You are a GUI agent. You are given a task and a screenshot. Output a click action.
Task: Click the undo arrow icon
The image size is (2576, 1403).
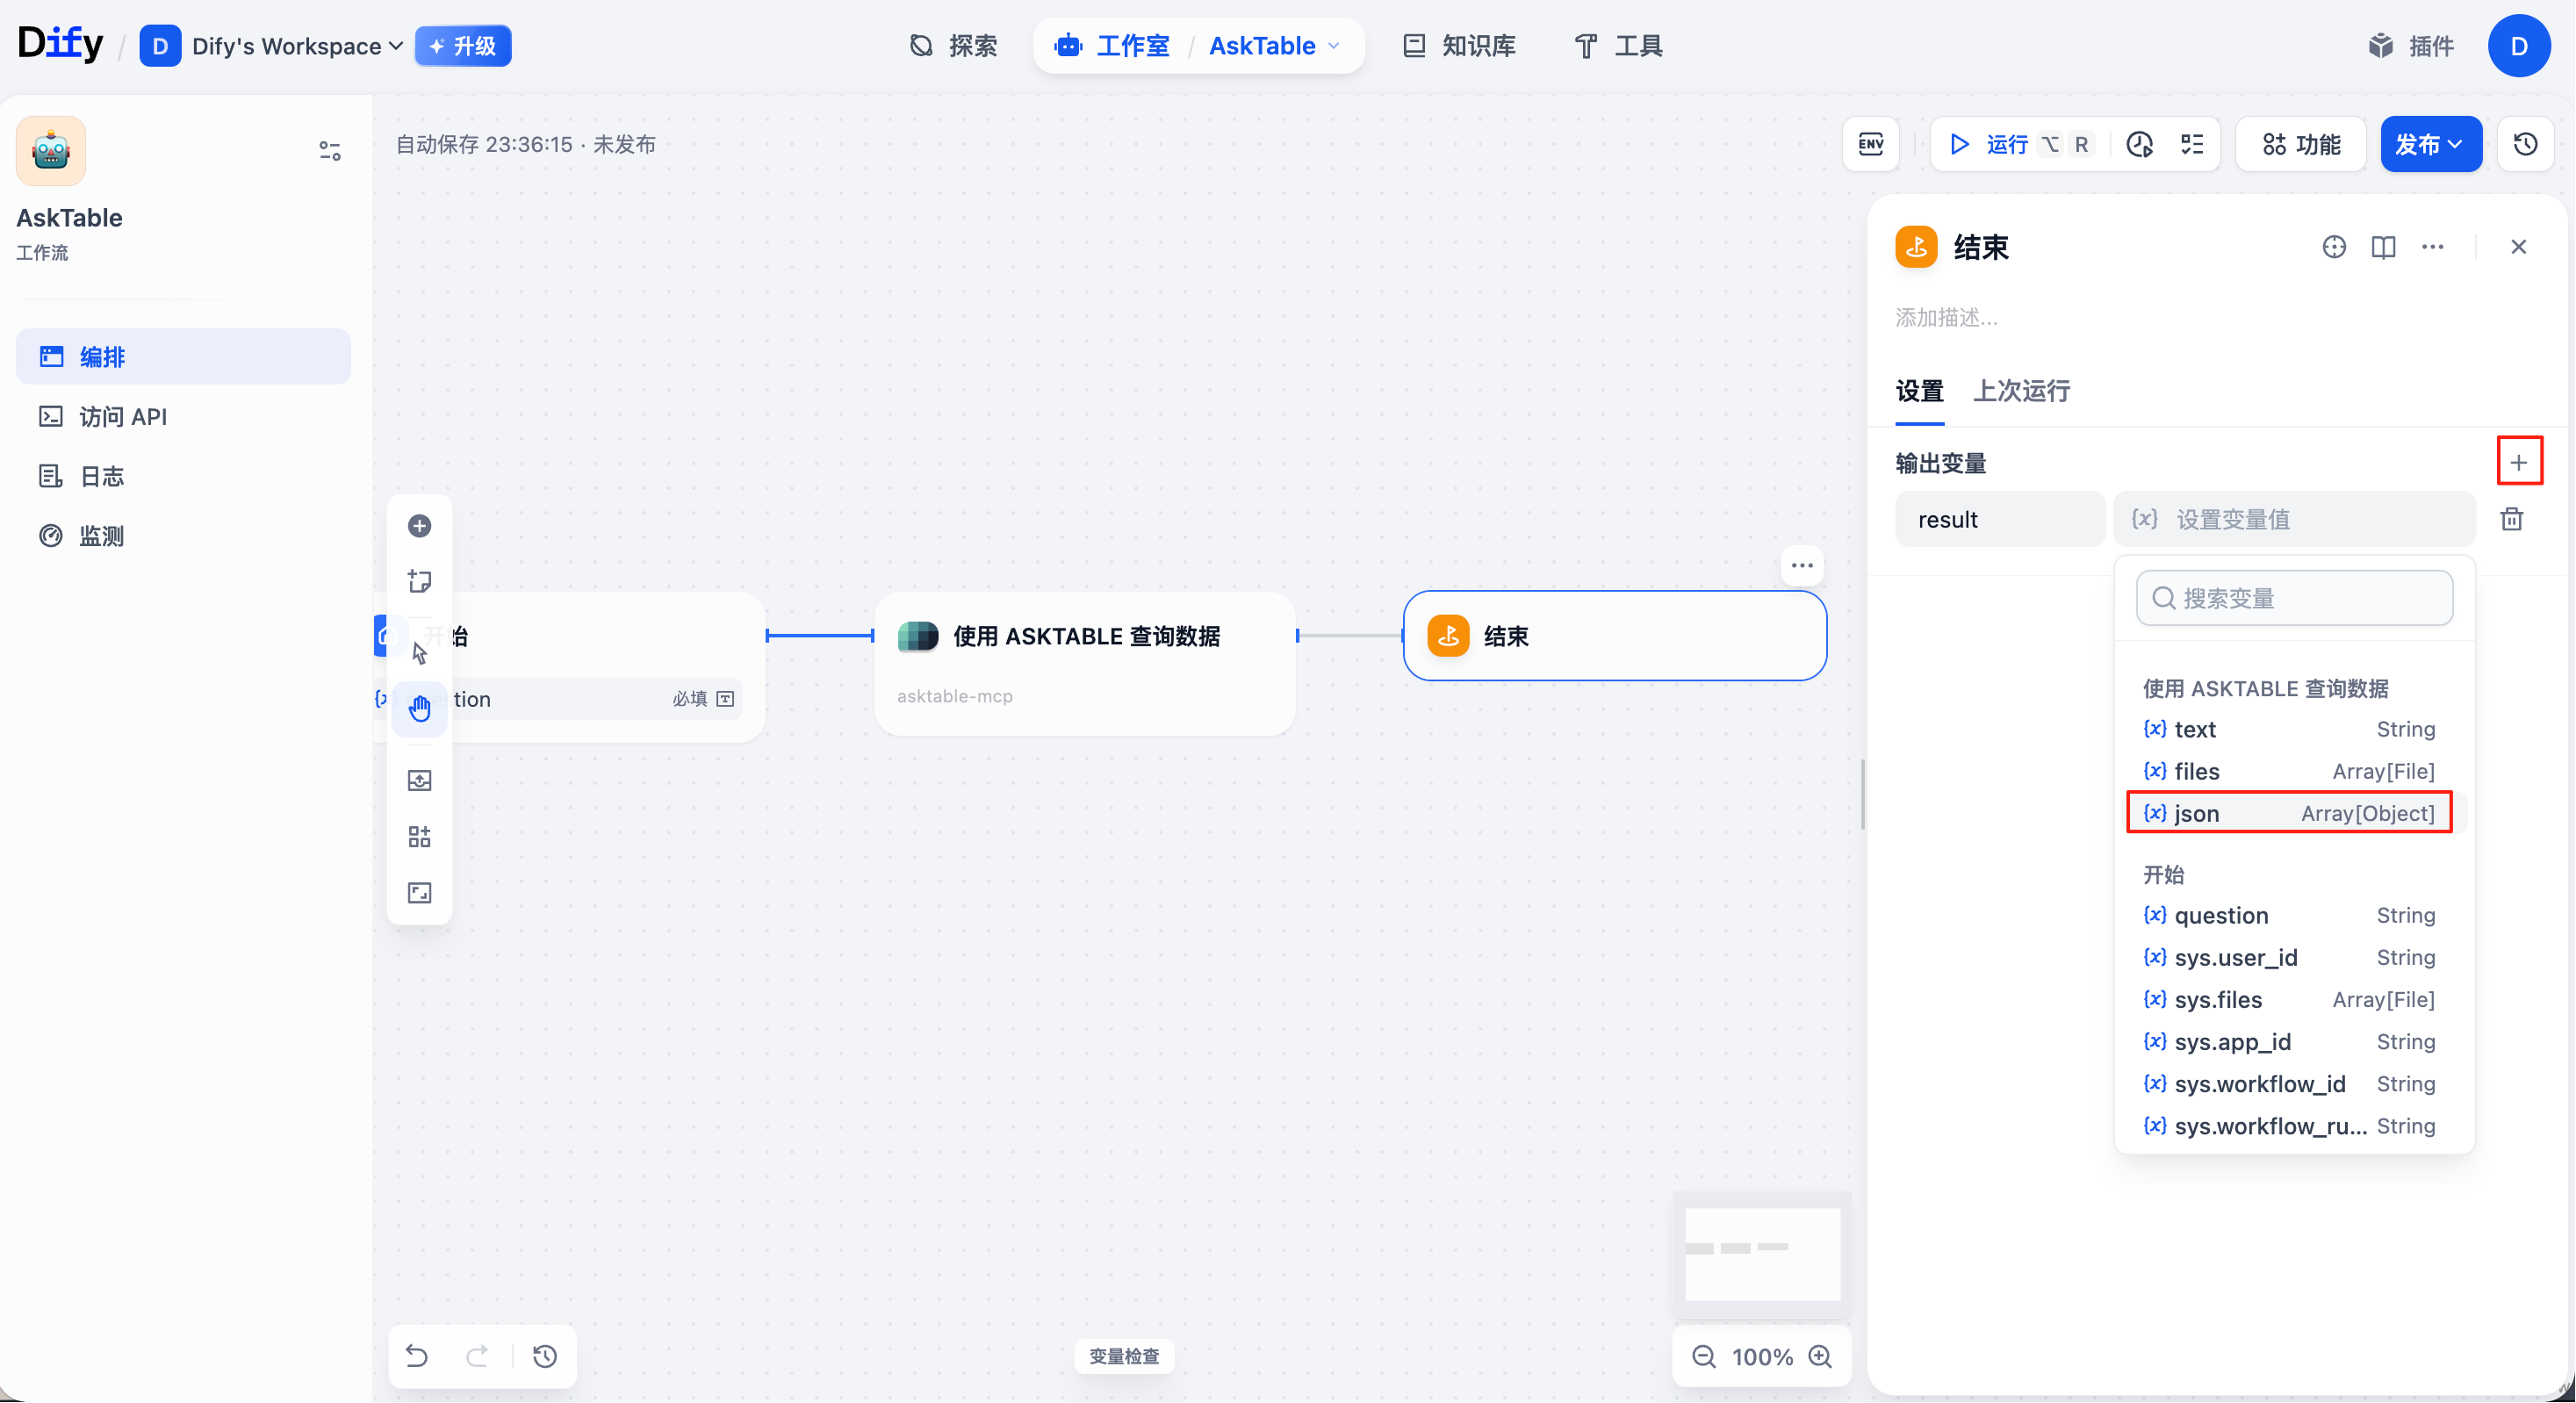tap(417, 1357)
